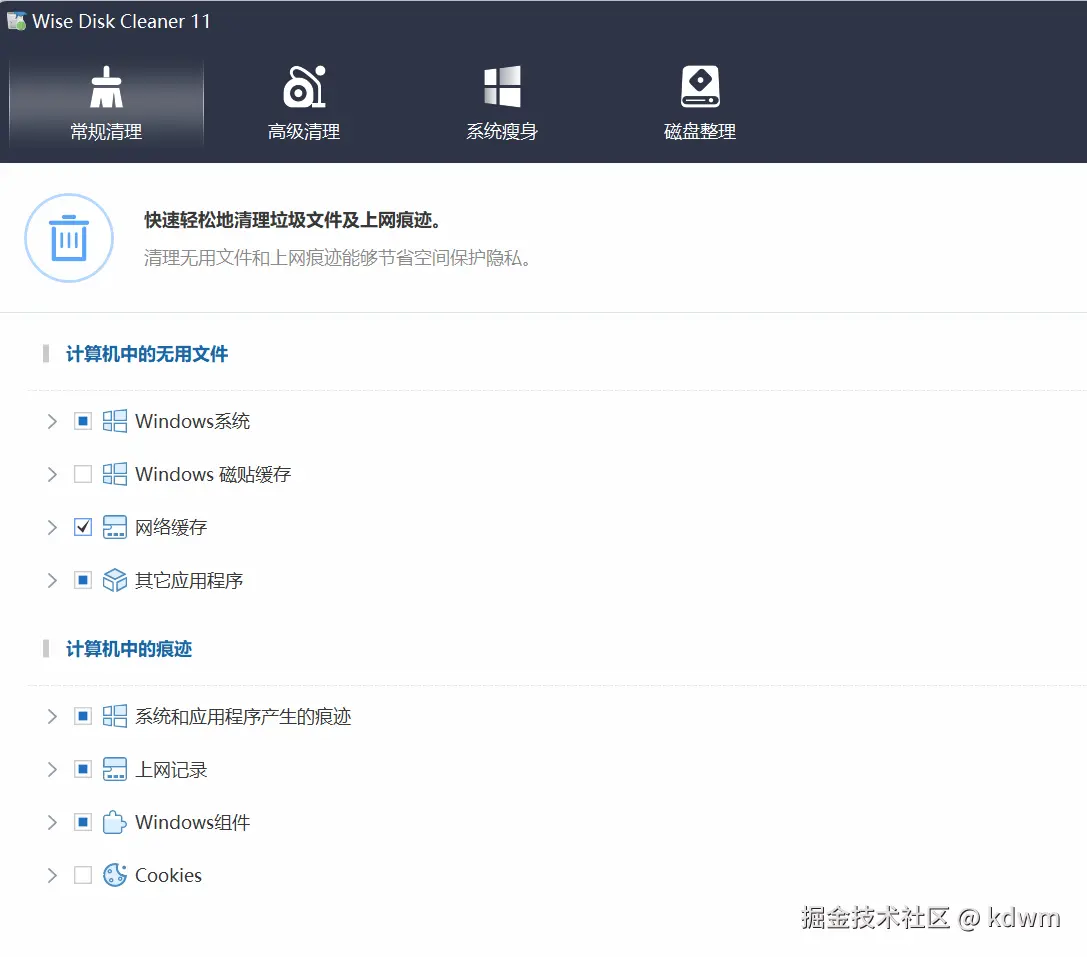Uncheck the 网络缓存 checkbox

83,527
